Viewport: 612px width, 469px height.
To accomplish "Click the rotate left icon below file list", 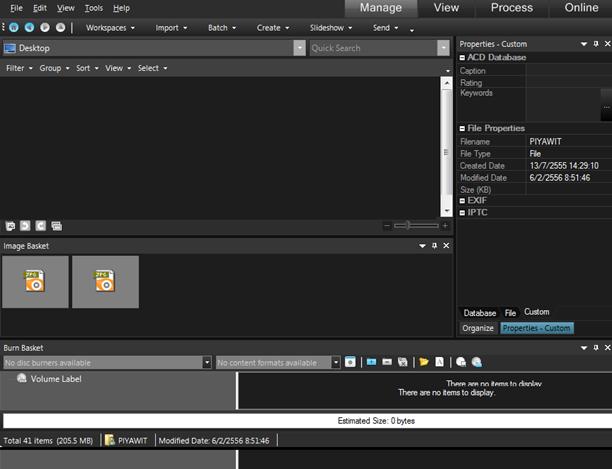I will (25, 226).
